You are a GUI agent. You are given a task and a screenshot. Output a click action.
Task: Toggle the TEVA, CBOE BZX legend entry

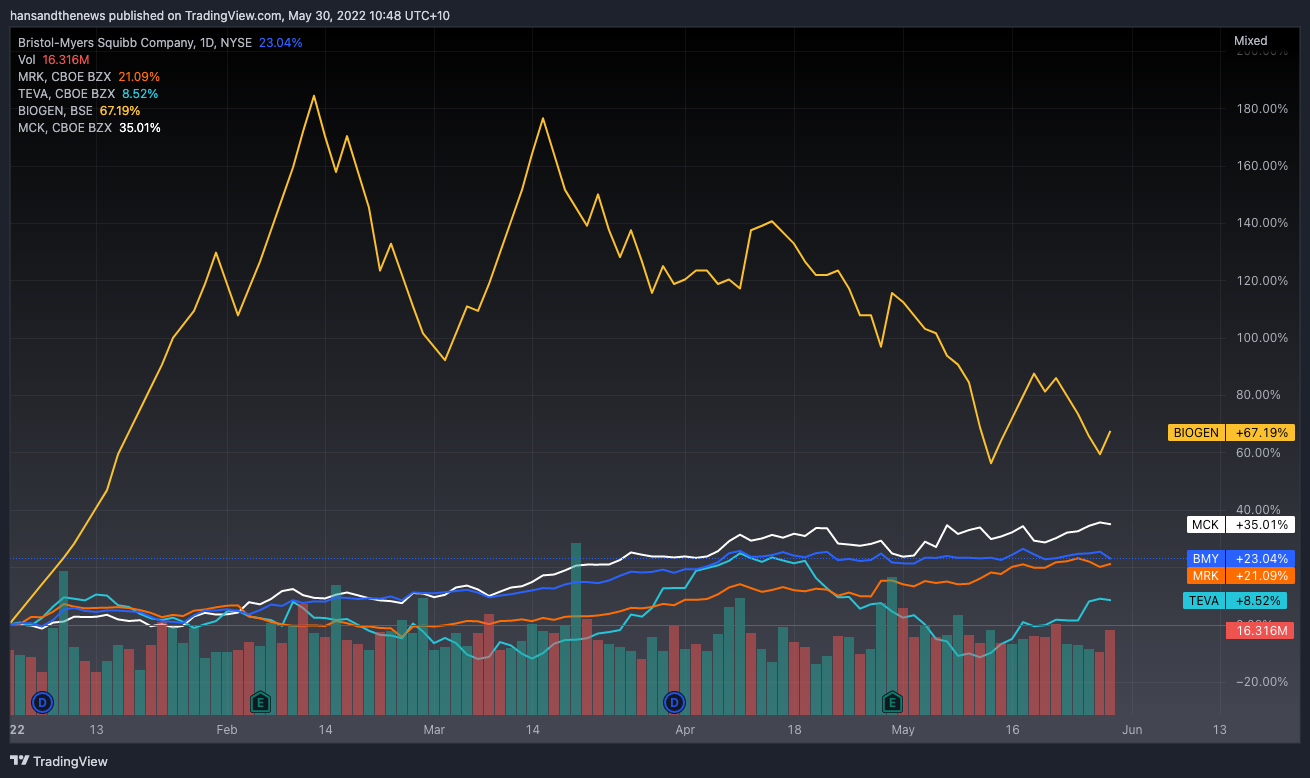tap(66, 94)
